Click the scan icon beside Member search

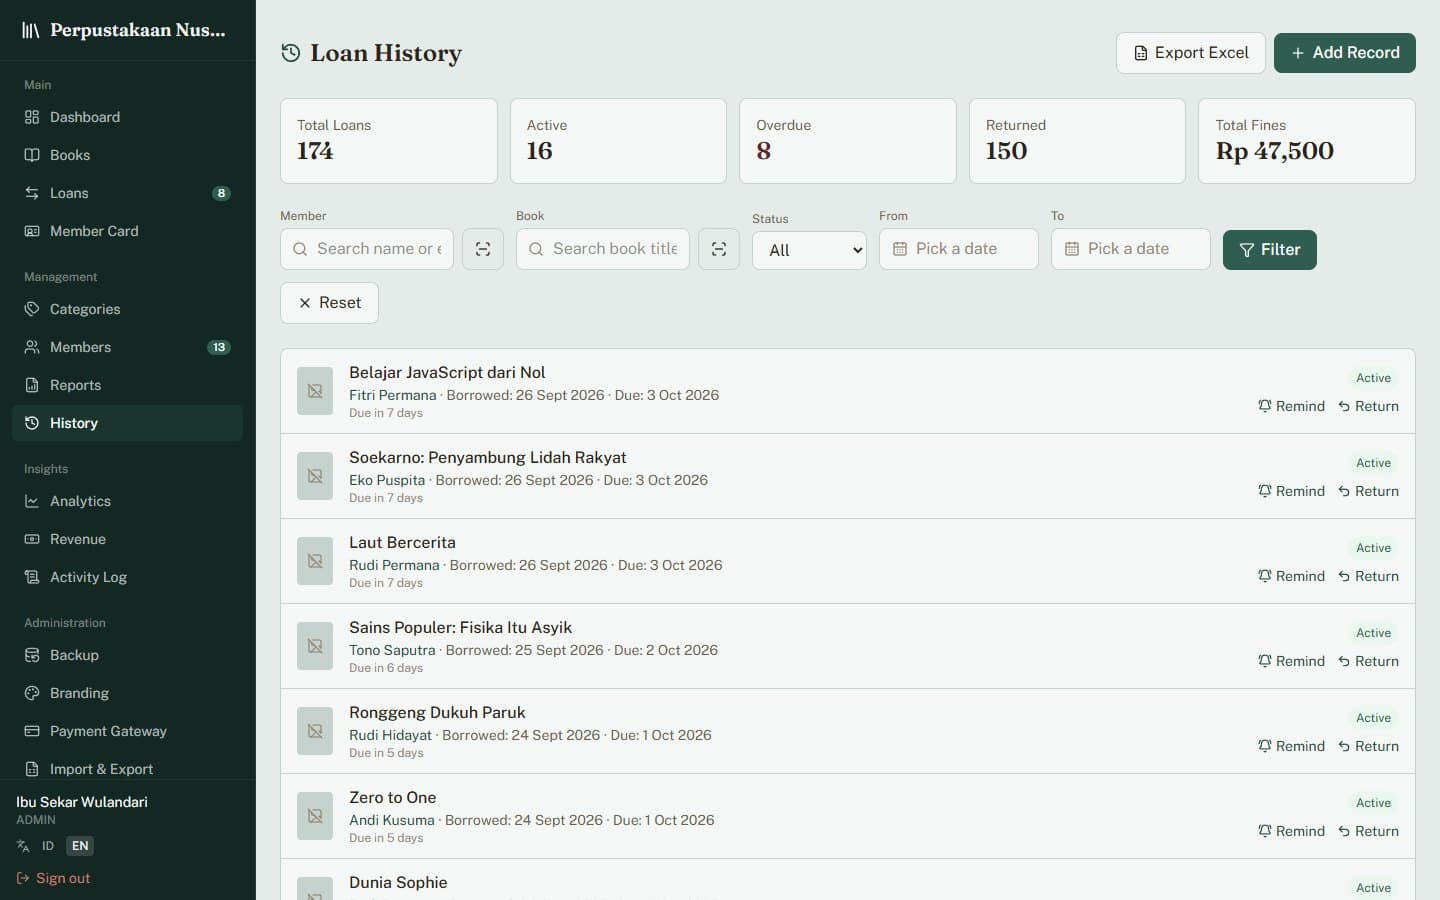pos(483,249)
